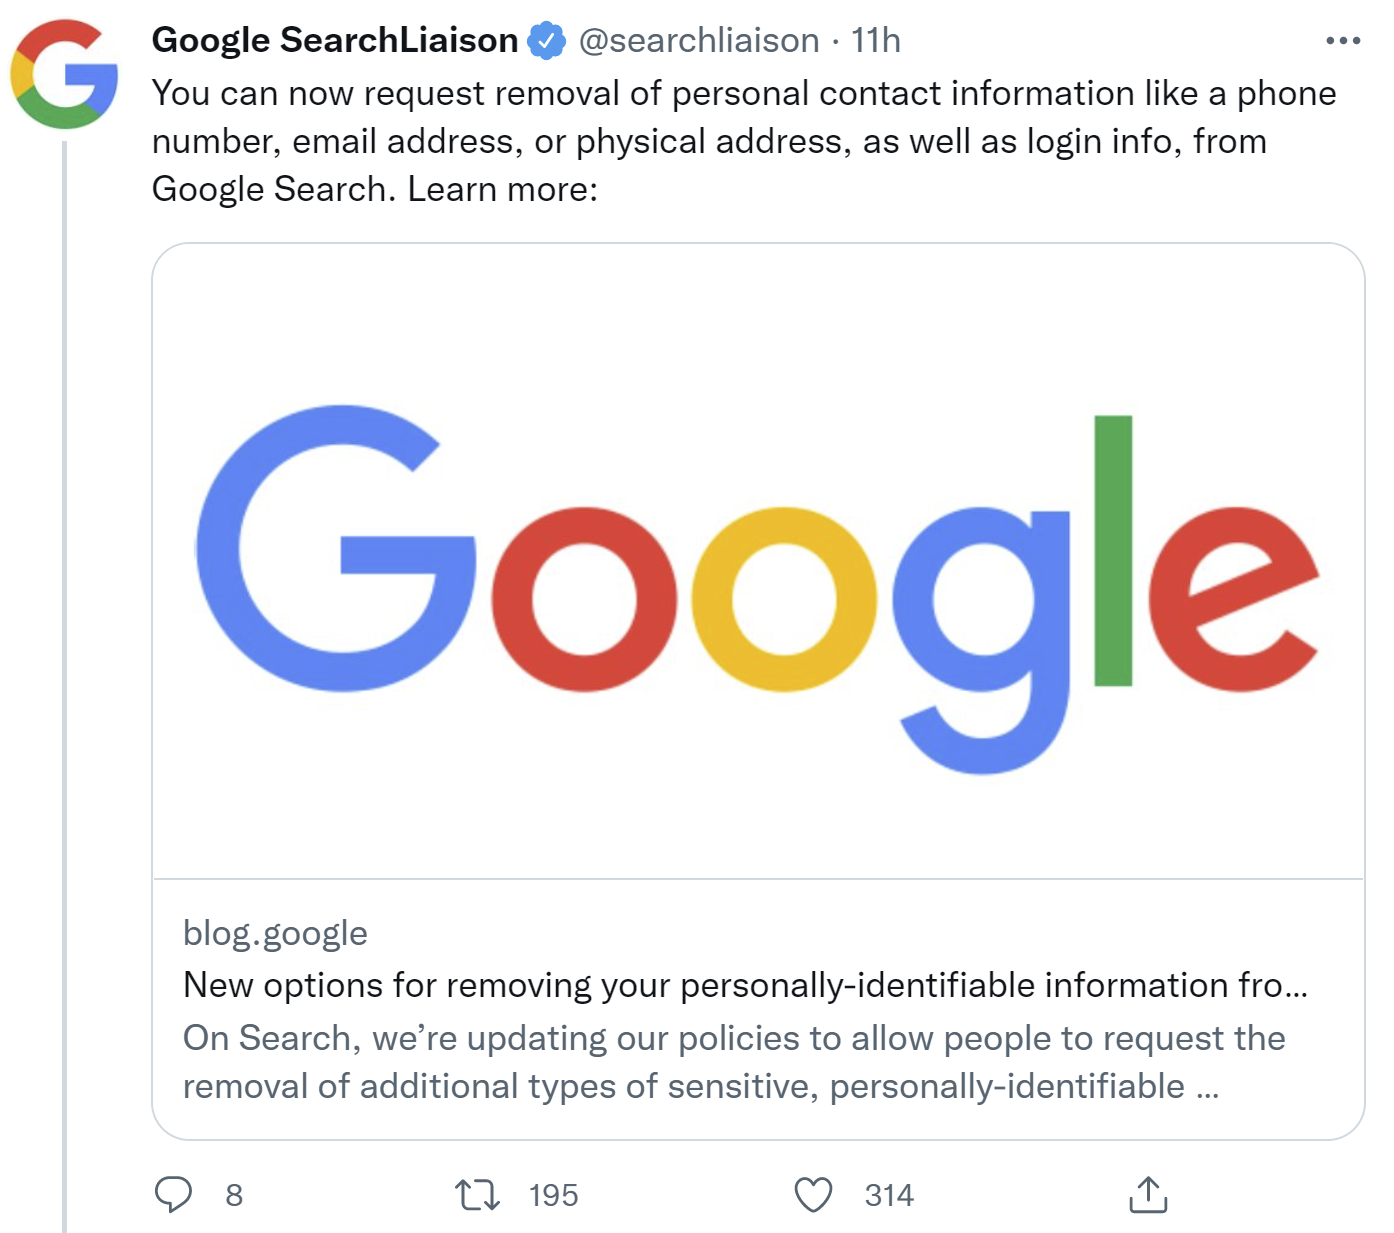Click the 8 replies count

tap(235, 1194)
